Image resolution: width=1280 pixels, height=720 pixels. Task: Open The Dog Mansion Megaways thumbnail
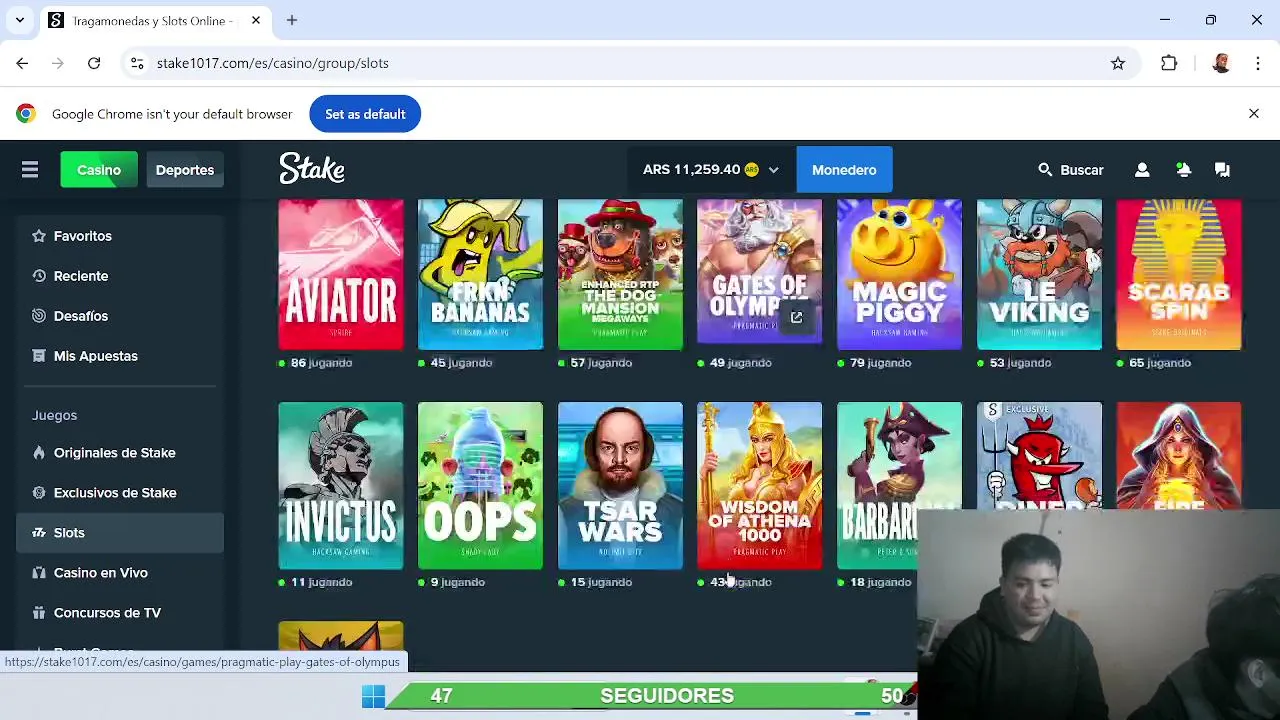click(620, 275)
